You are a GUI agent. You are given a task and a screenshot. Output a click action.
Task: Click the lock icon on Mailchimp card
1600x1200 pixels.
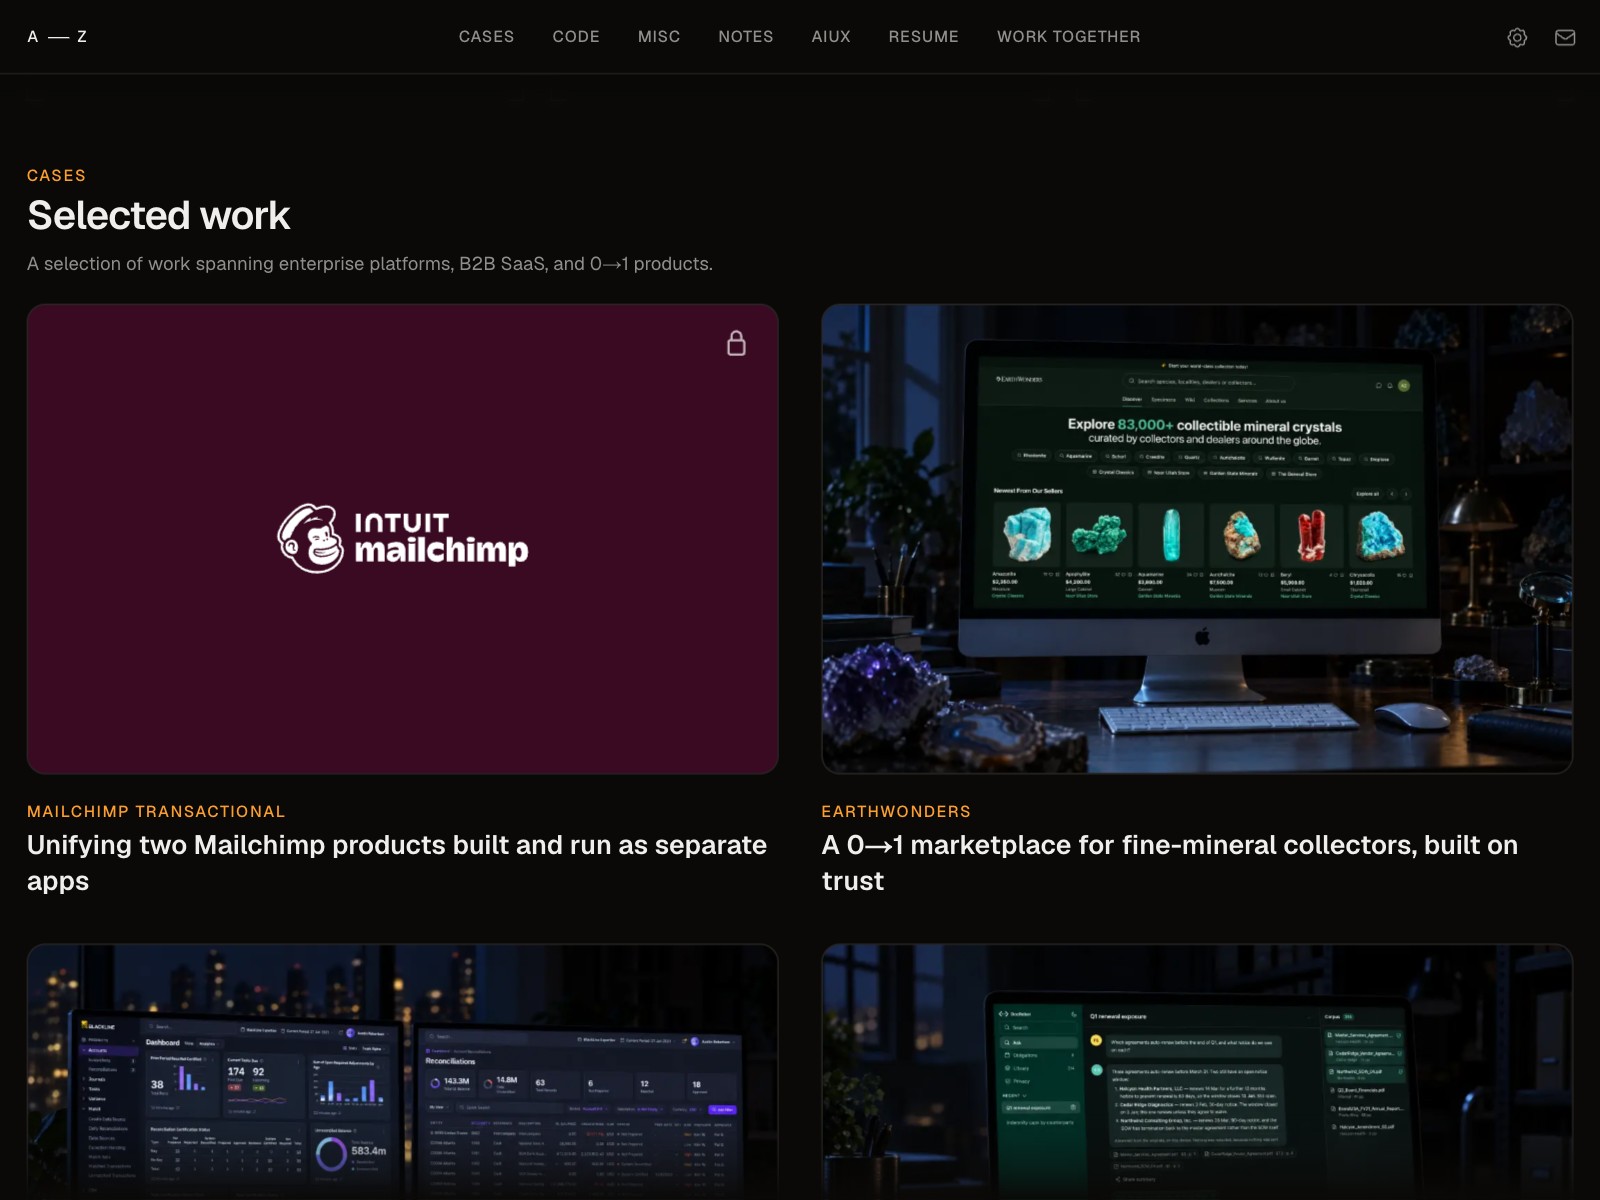tap(736, 343)
